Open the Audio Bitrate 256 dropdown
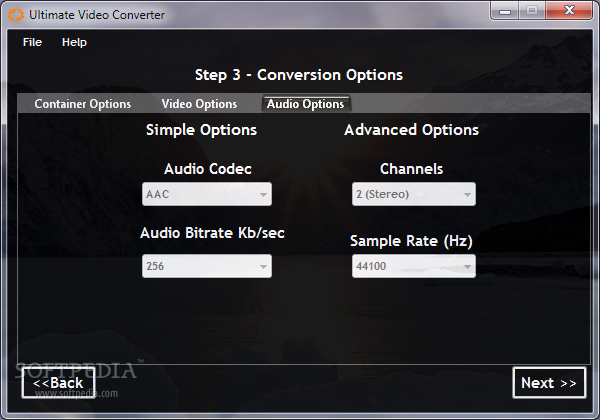The image size is (600, 420). click(207, 266)
